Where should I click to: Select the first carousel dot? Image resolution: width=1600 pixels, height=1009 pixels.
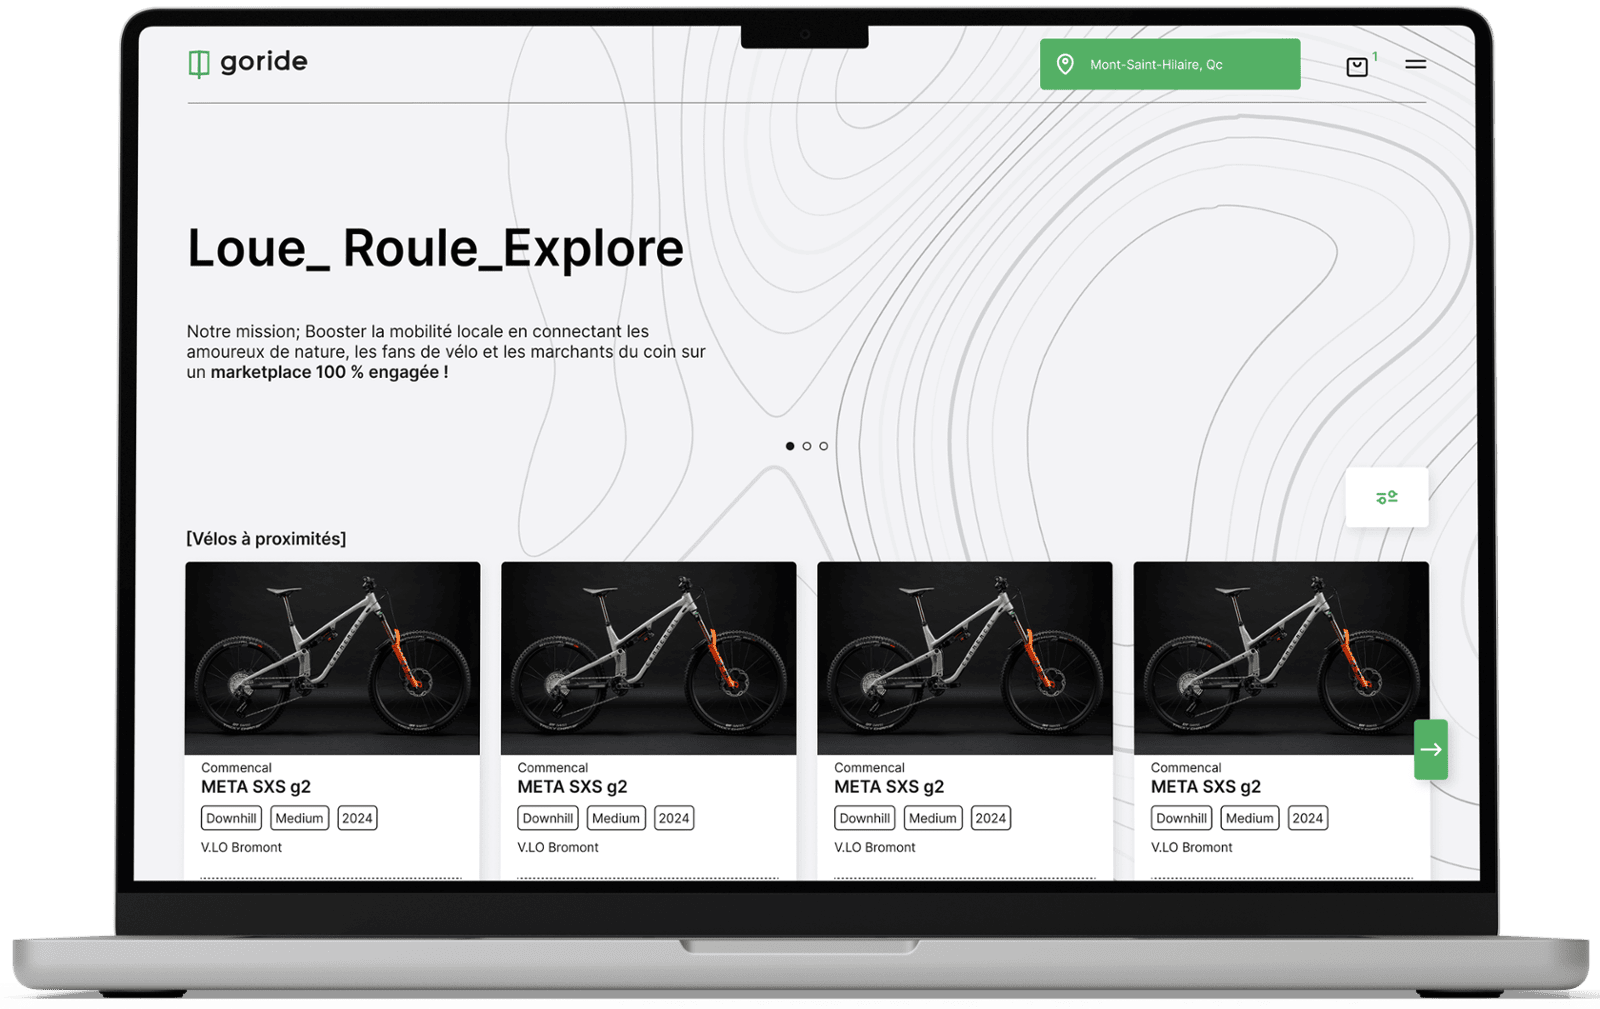[790, 446]
